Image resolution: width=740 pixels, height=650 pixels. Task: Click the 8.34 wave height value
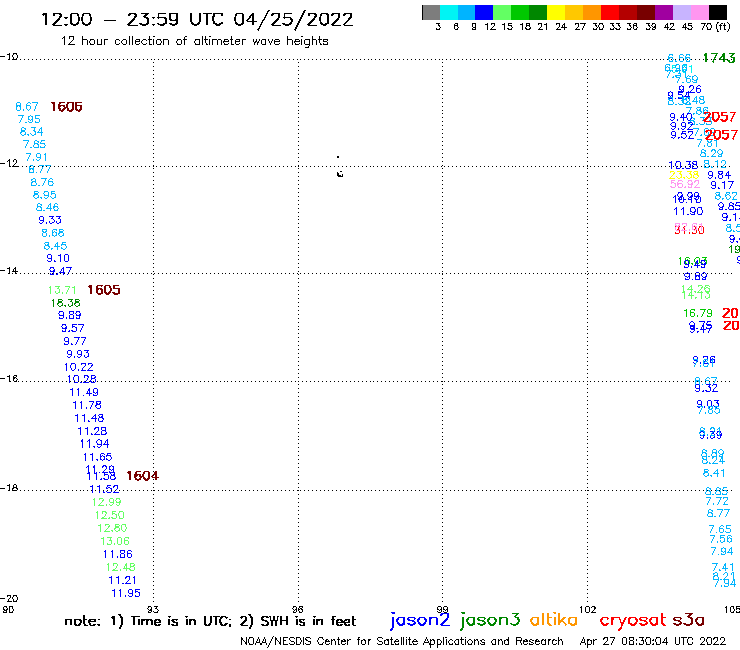[32, 132]
